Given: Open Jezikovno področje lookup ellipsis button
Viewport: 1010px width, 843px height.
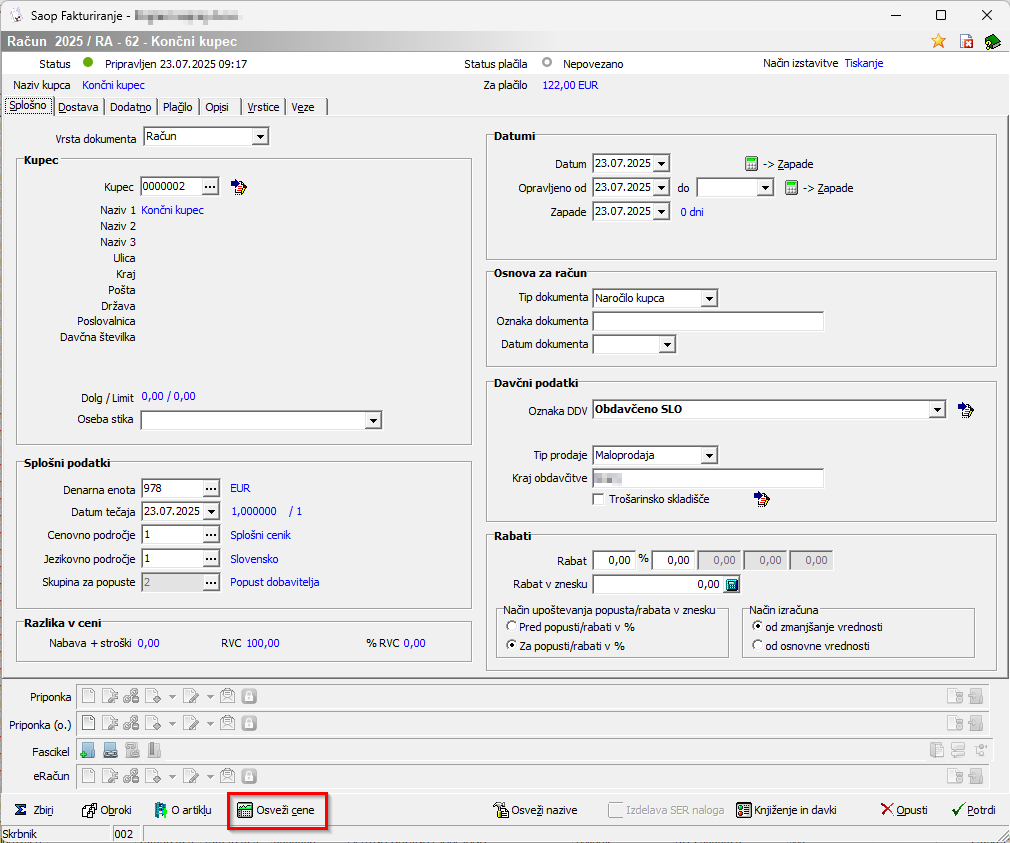Looking at the screenshot, I should pos(211,558).
